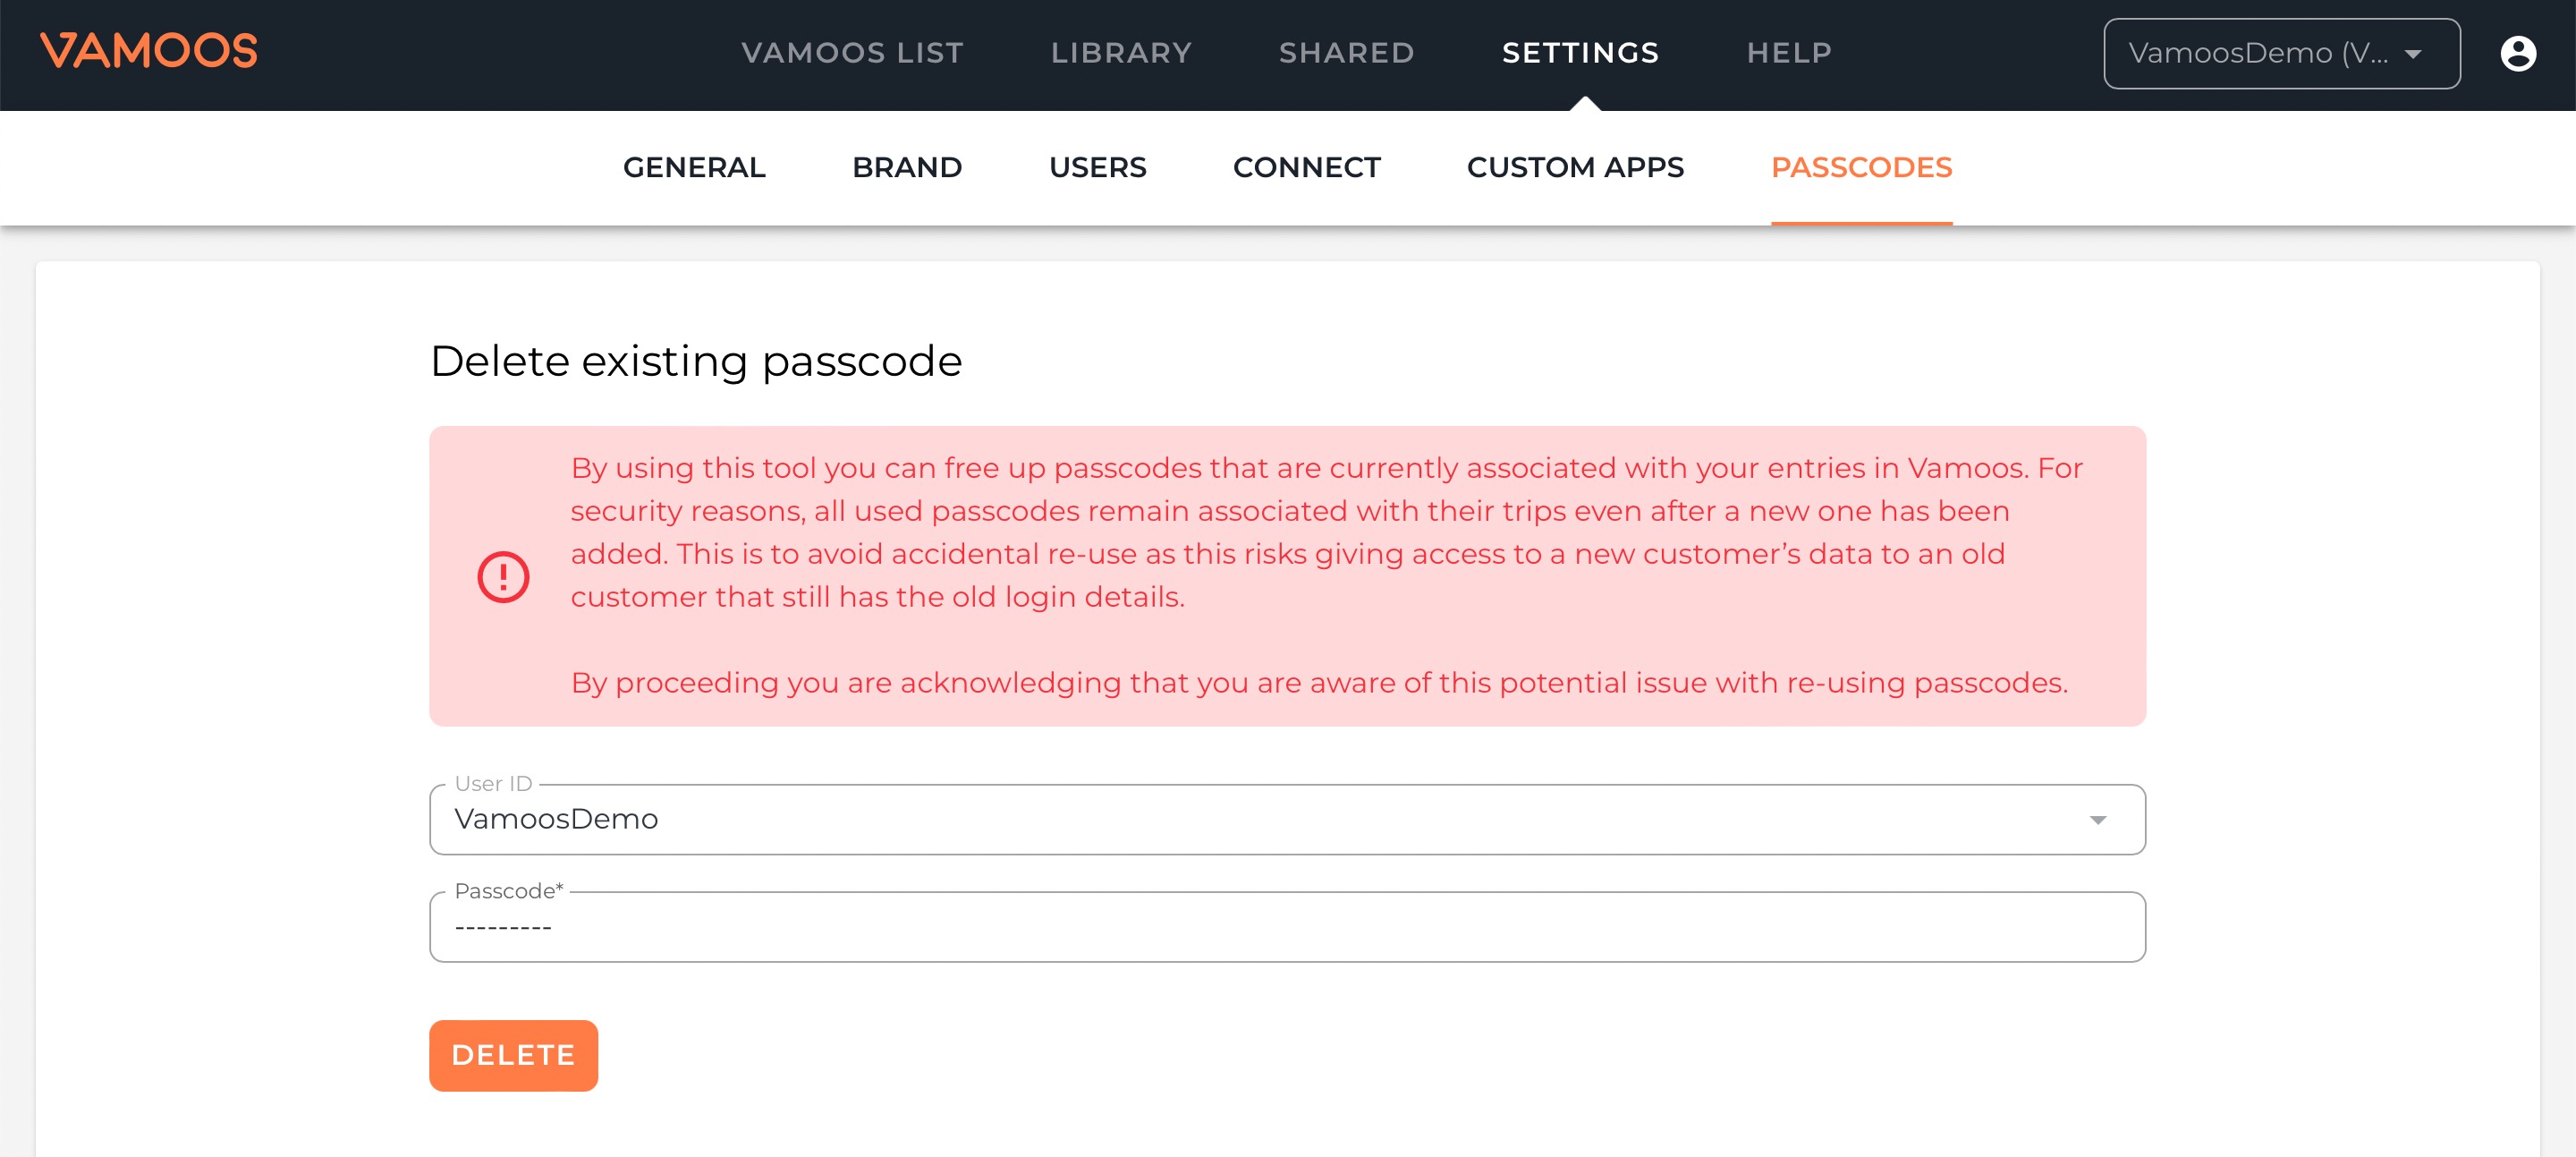This screenshot has height=1157, width=2576.
Task: Select the Passcodes tab
Action: coord(1861,167)
